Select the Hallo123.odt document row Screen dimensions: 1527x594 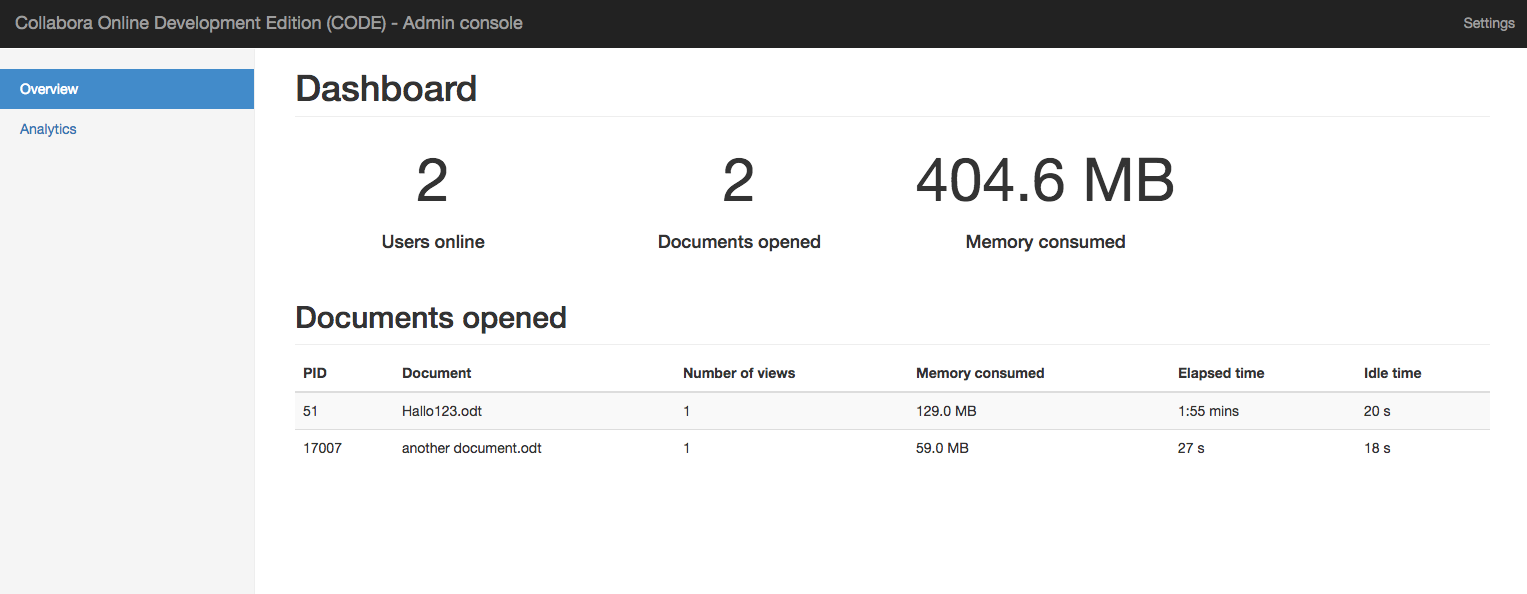[892, 411]
